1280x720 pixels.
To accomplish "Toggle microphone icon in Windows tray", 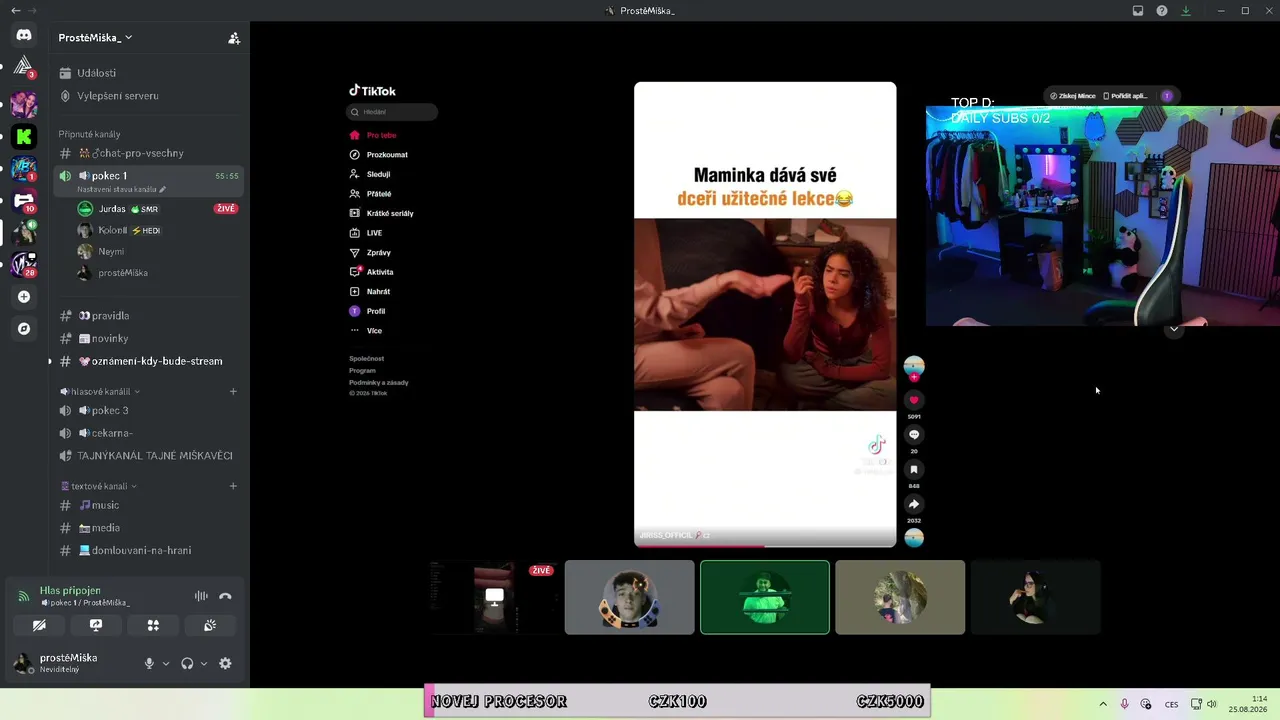I will coord(1124,704).
